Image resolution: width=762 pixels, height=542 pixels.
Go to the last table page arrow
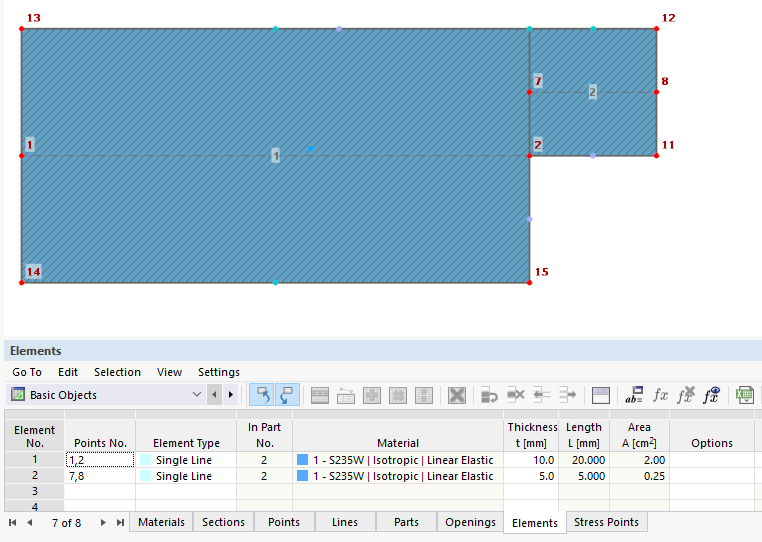(x=120, y=523)
